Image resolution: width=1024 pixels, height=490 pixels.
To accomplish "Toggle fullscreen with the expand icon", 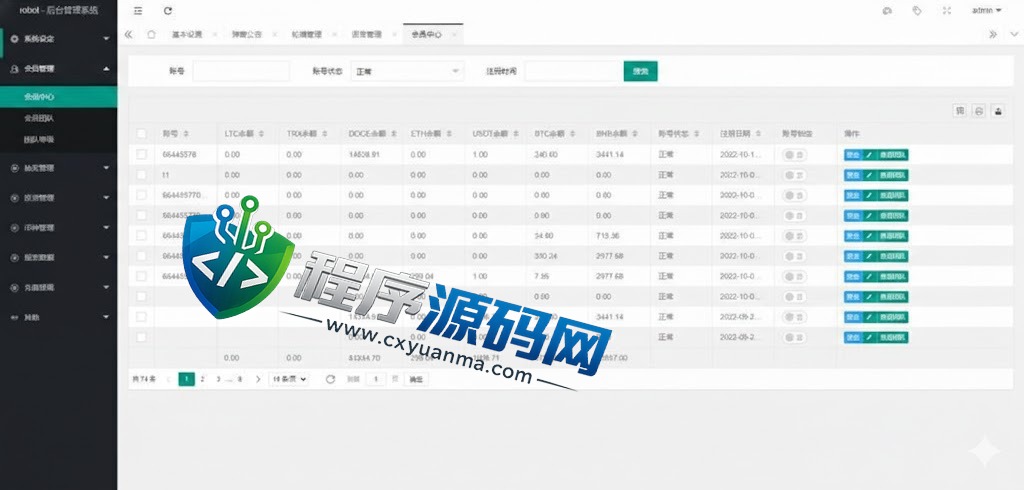I will [947, 10].
